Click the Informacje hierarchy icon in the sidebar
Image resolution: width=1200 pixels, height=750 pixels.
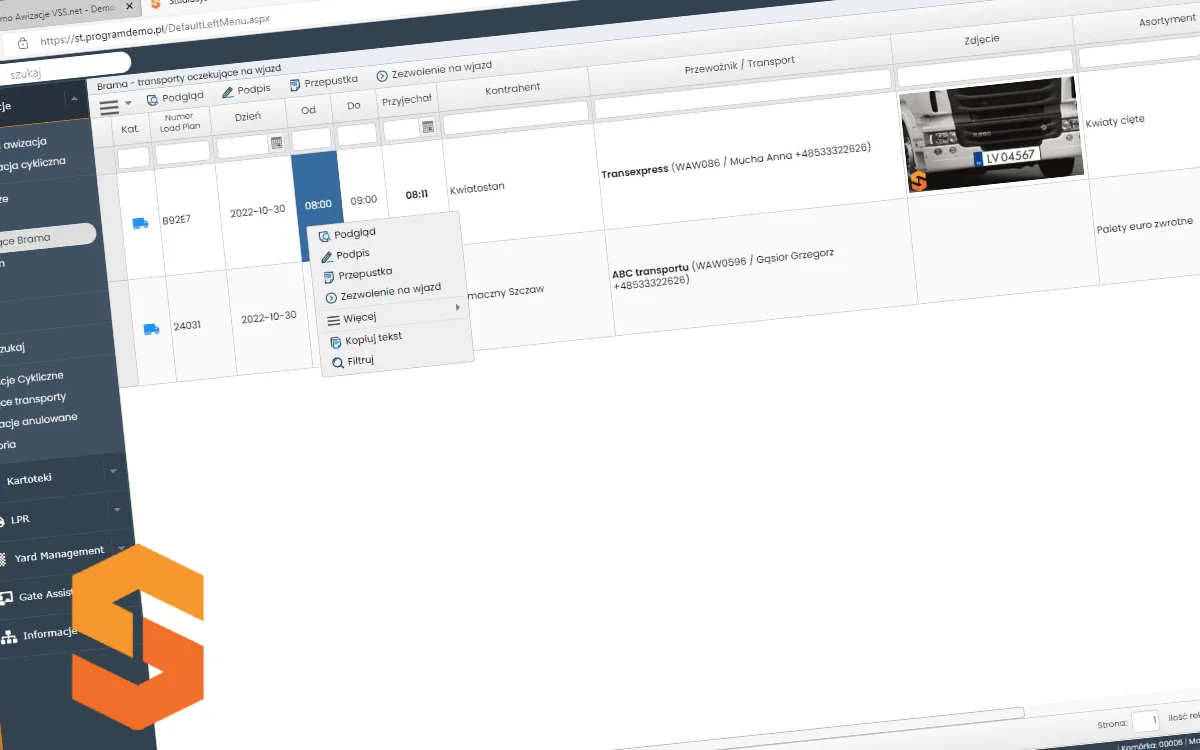(9, 637)
